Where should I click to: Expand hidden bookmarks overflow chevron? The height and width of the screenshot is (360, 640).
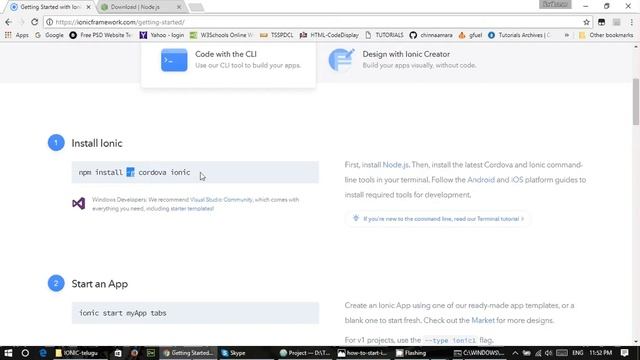567,35
